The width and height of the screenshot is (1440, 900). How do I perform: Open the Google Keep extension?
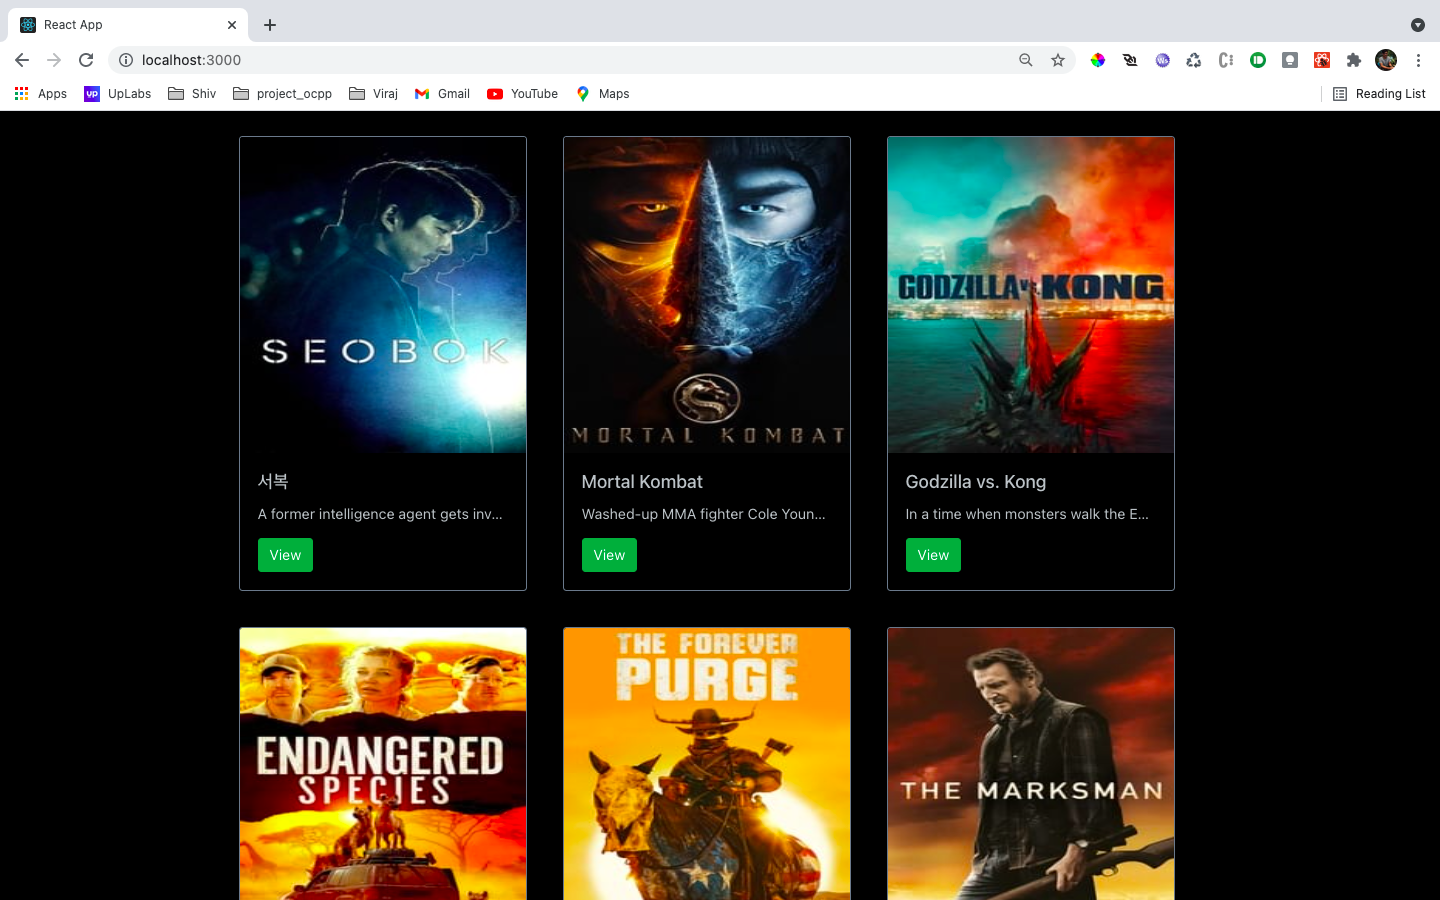(1290, 60)
